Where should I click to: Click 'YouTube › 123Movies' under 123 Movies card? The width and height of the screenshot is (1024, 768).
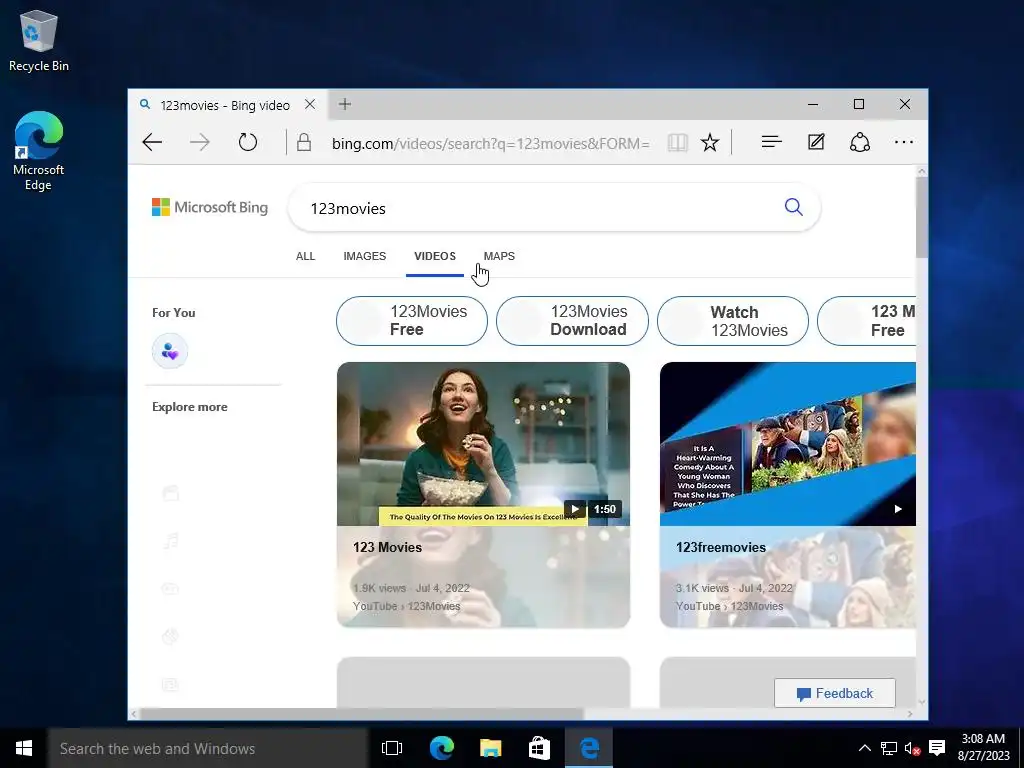[406, 606]
